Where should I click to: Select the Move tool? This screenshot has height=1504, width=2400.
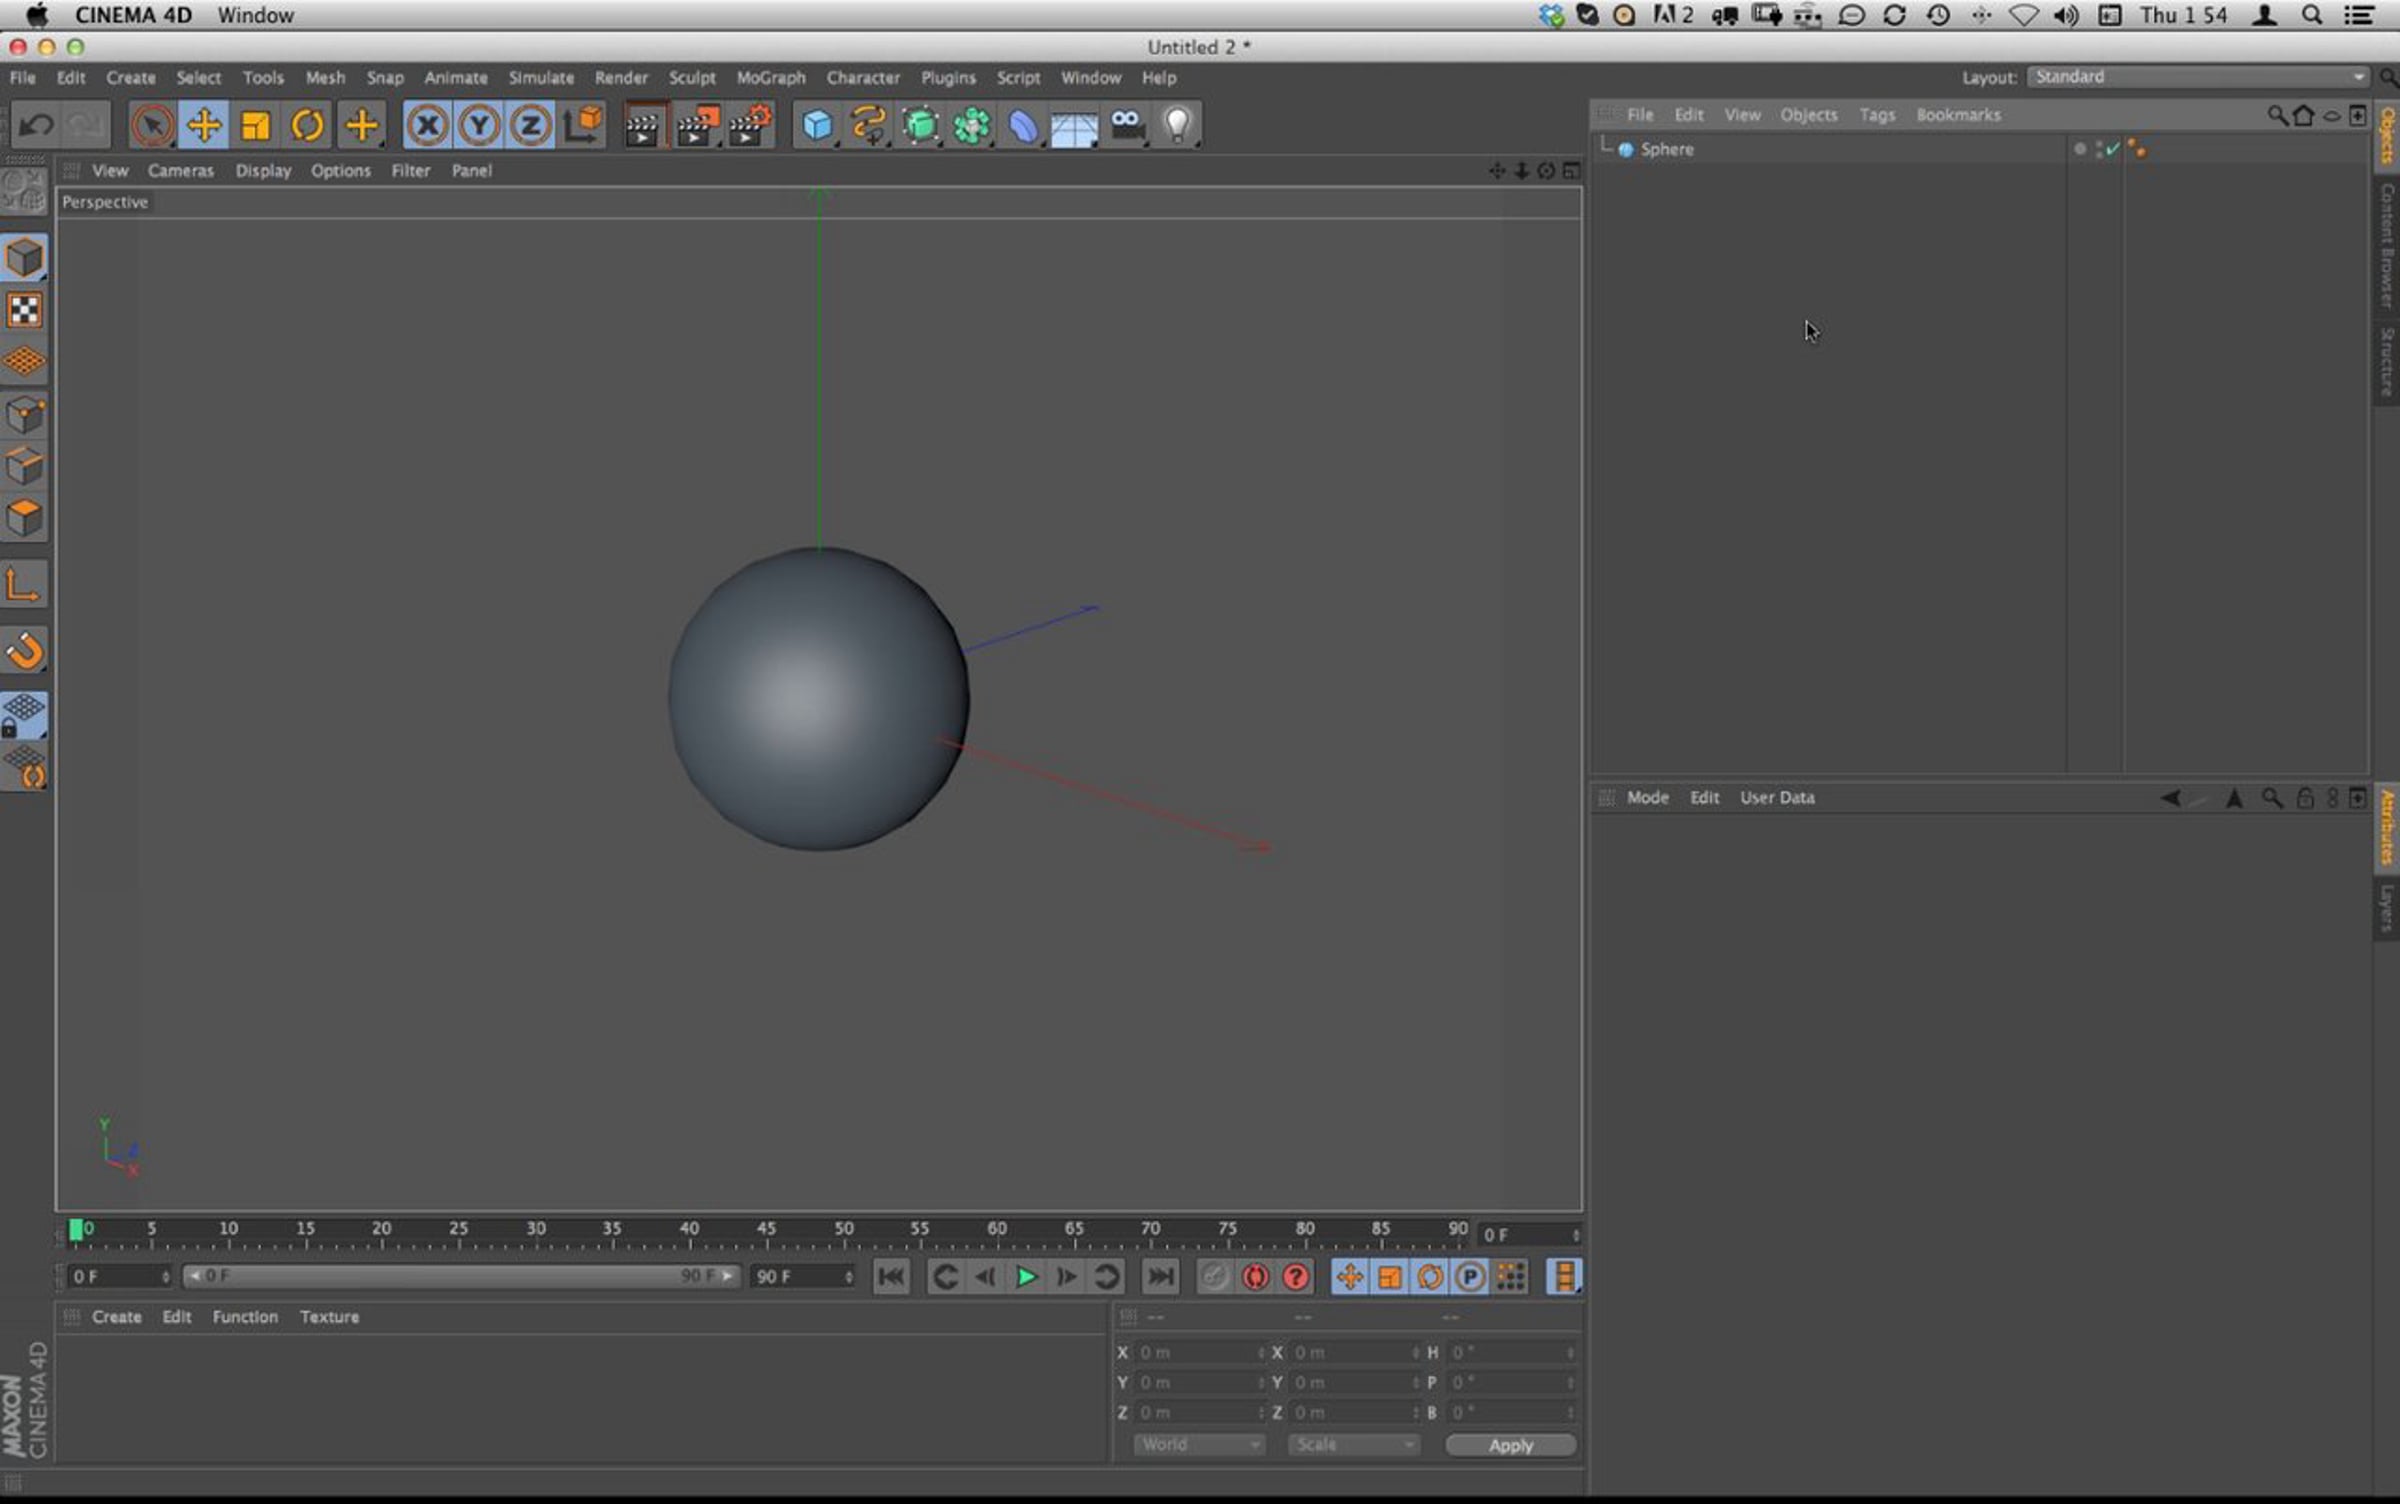204,125
